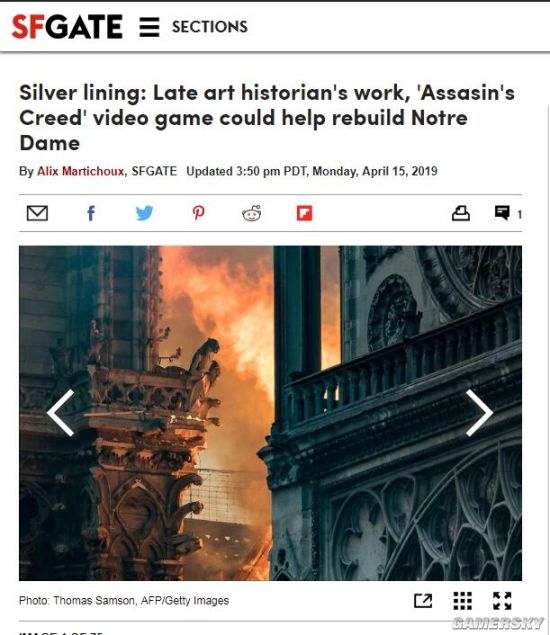
Task: Pin article on Pinterest
Action: [x=198, y=213]
